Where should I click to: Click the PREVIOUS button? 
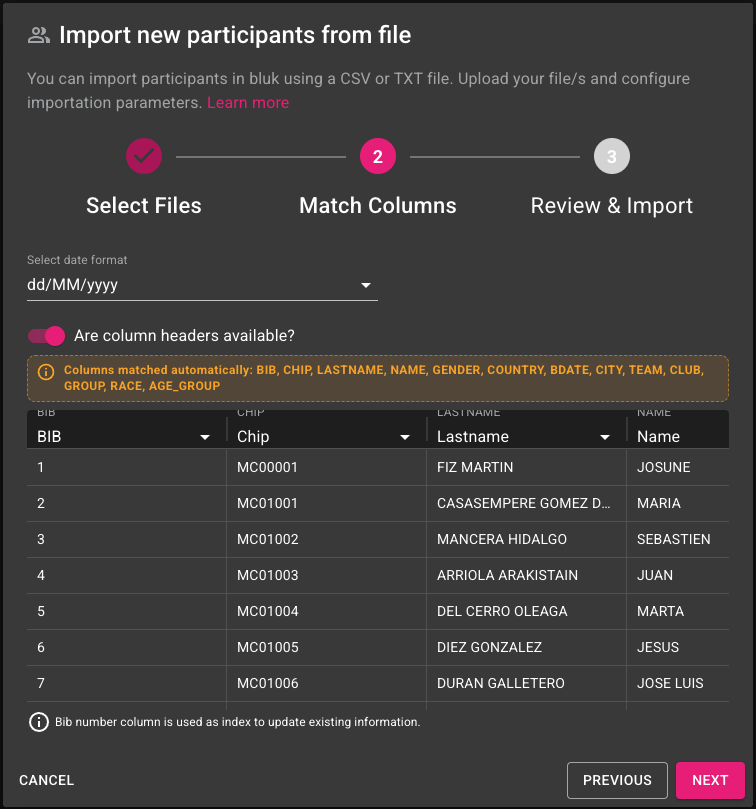coord(617,780)
